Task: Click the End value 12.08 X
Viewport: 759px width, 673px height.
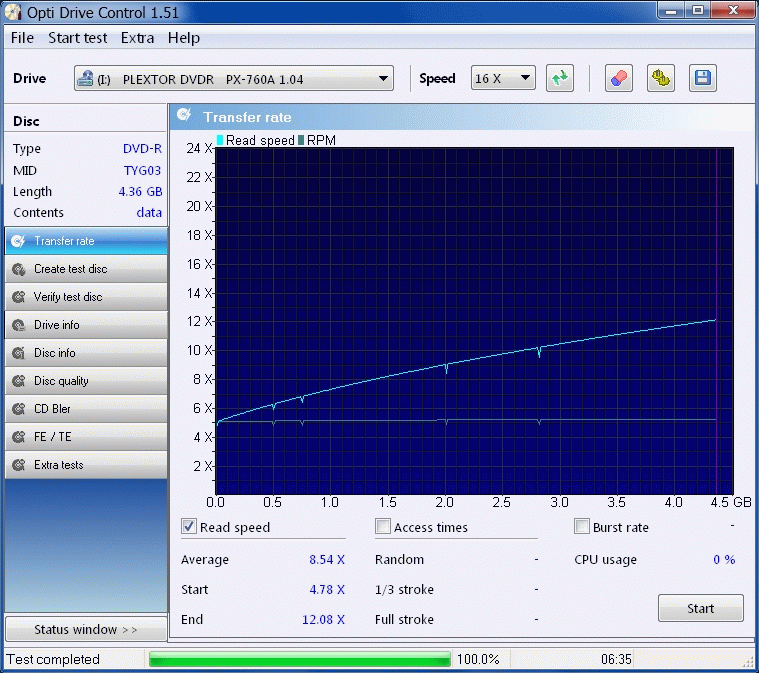Action: (x=323, y=620)
